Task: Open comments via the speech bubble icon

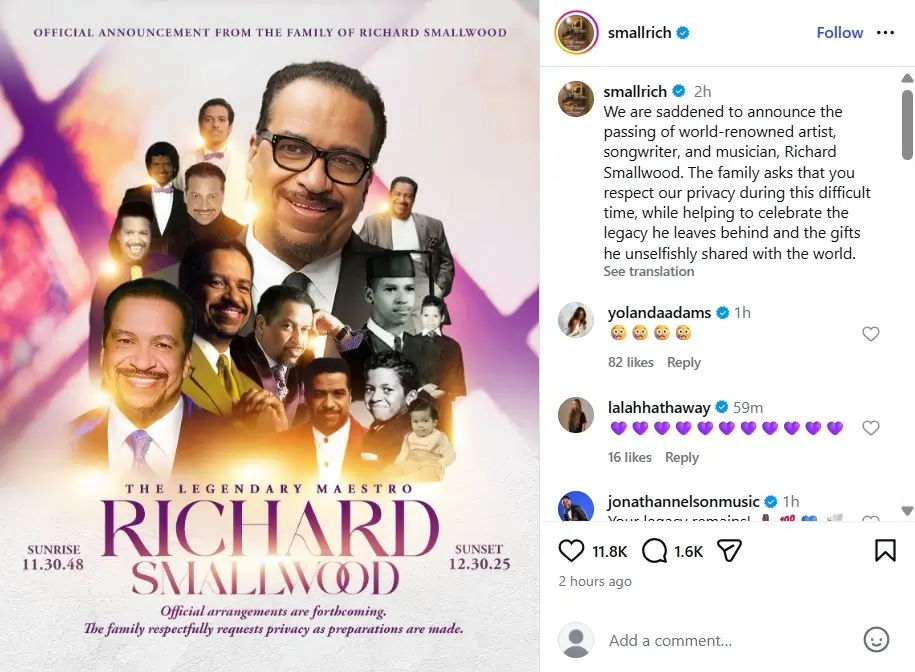Action: pyautogui.click(x=654, y=551)
